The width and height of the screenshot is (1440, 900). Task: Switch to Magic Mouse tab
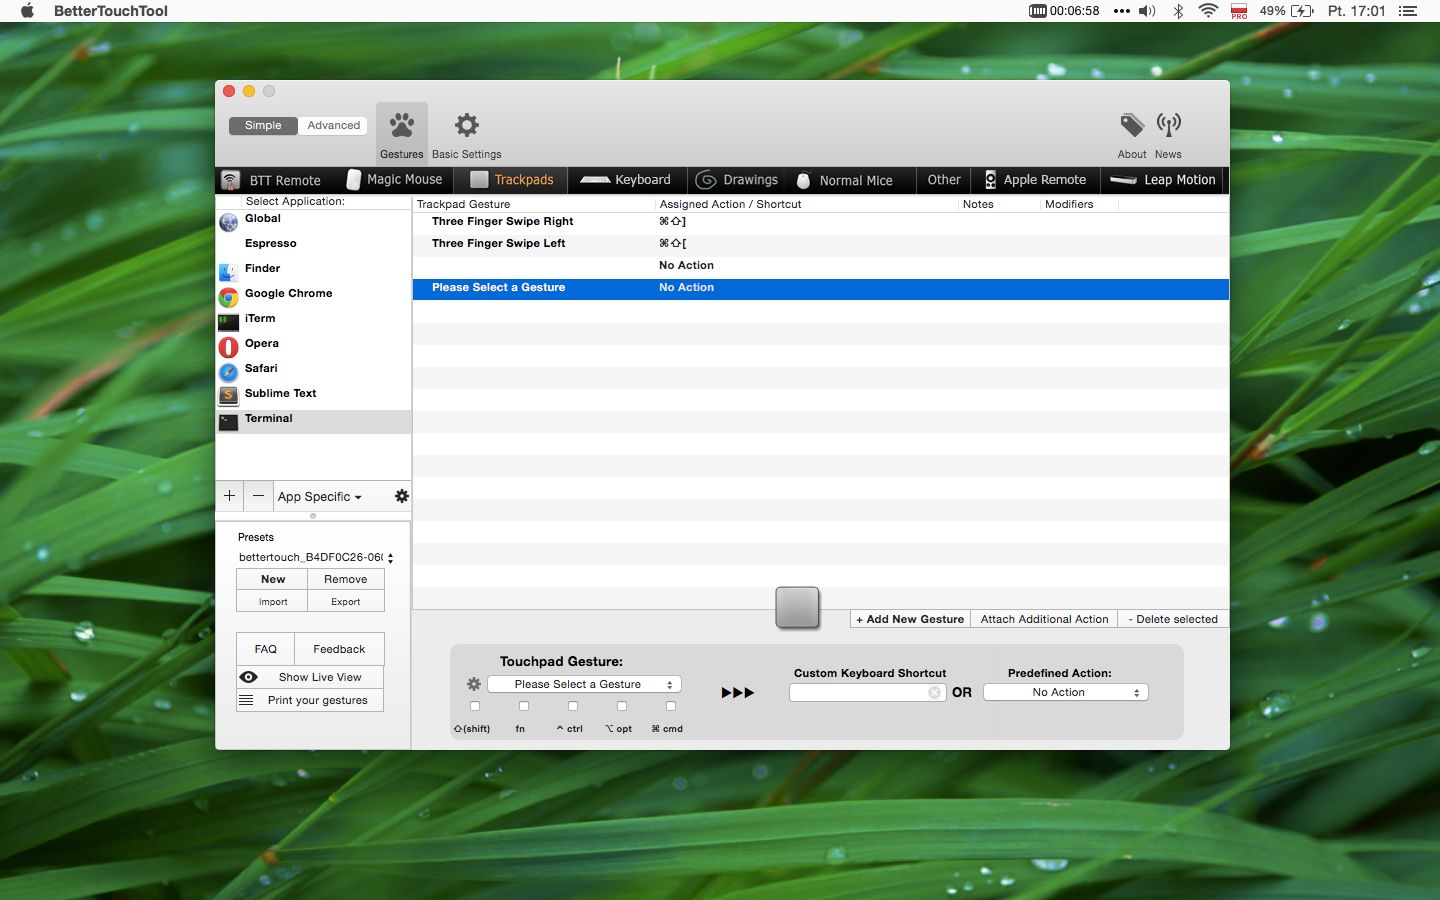tap(394, 180)
